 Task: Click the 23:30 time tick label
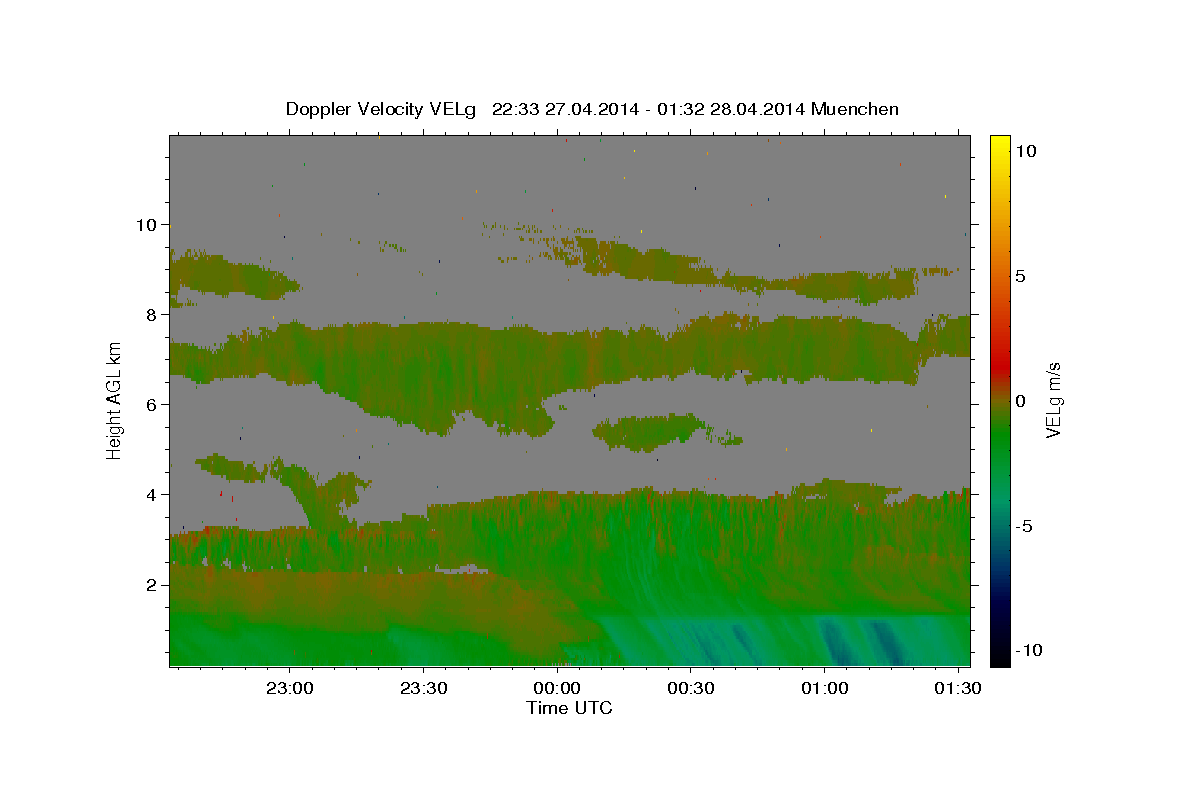click(424, 688)
